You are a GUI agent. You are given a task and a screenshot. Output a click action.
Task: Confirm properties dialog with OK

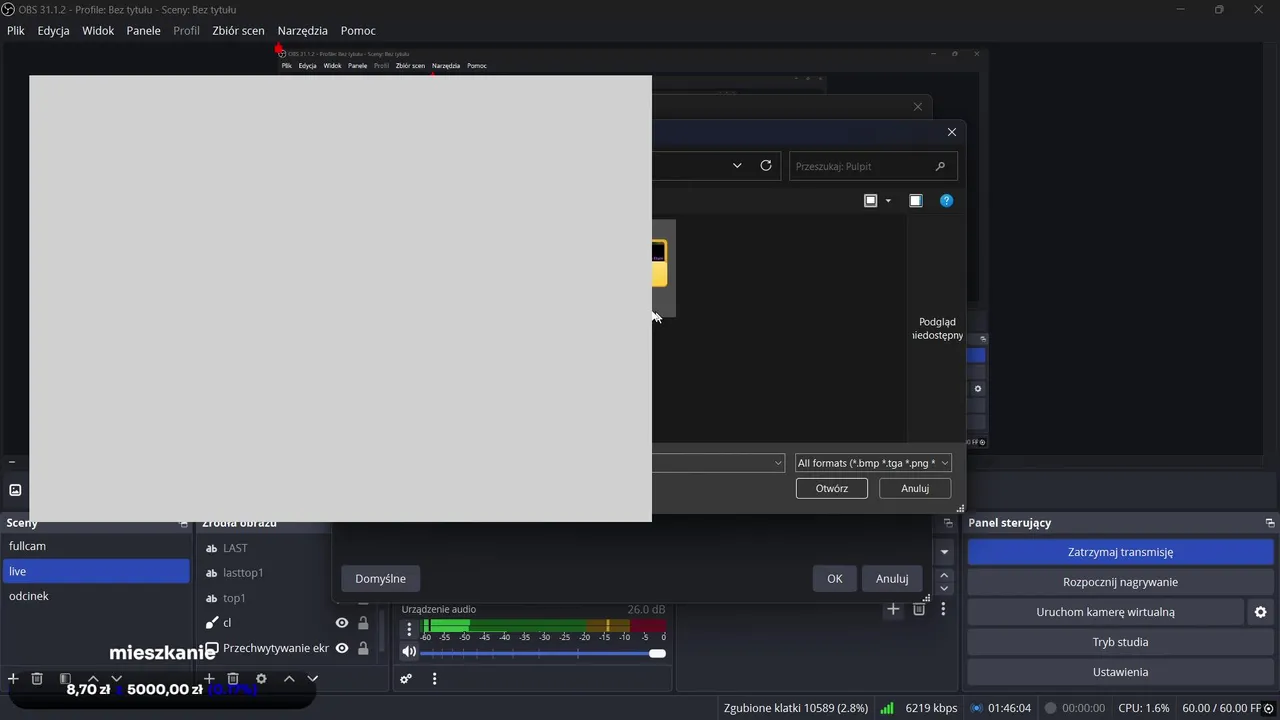point(835,578)
